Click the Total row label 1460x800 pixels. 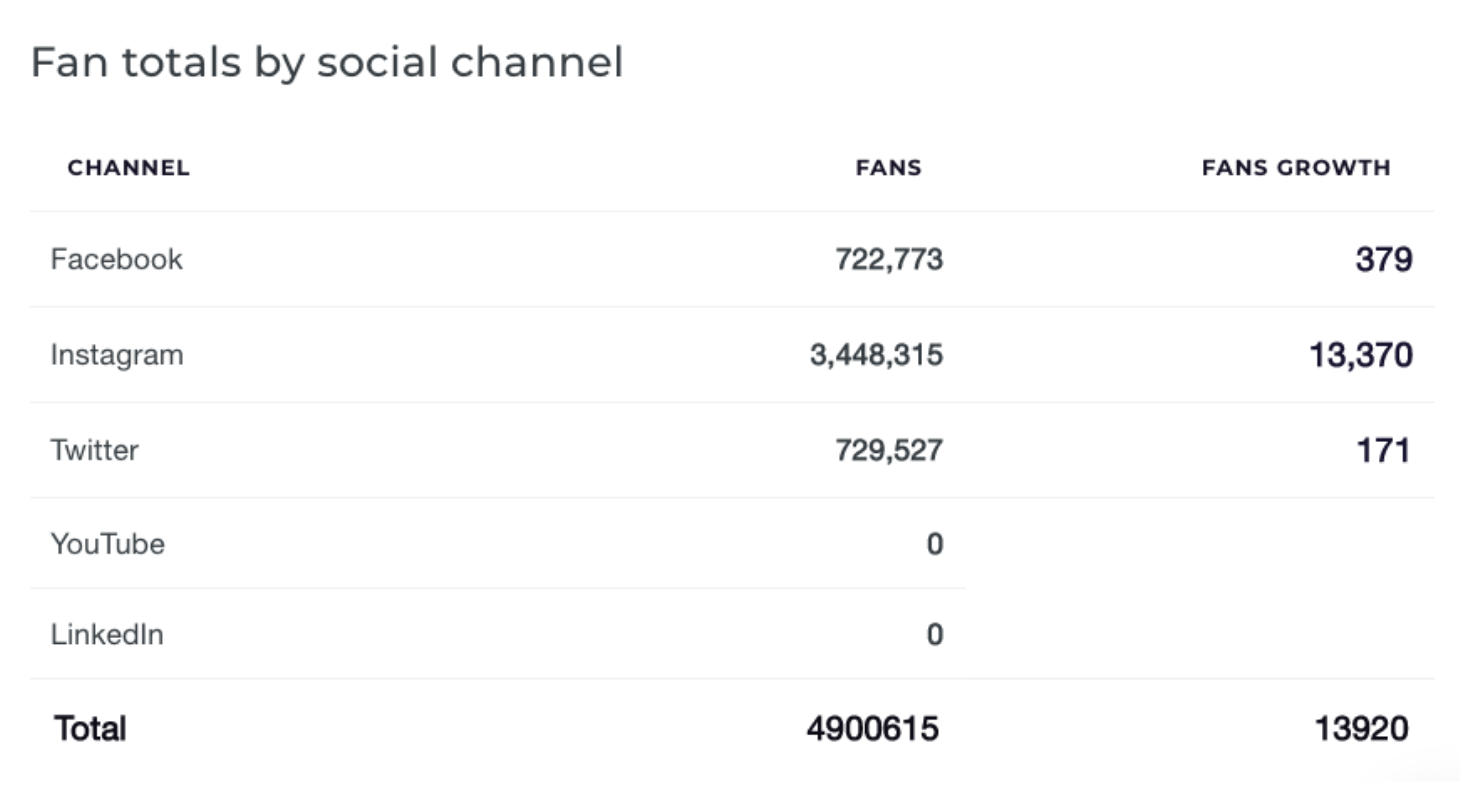pyautogui.click(x=90, y=728)
